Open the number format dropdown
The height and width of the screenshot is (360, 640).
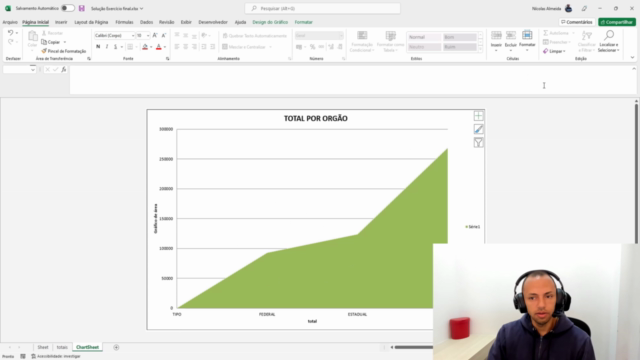pyautogui.click(x=341, y=36)
